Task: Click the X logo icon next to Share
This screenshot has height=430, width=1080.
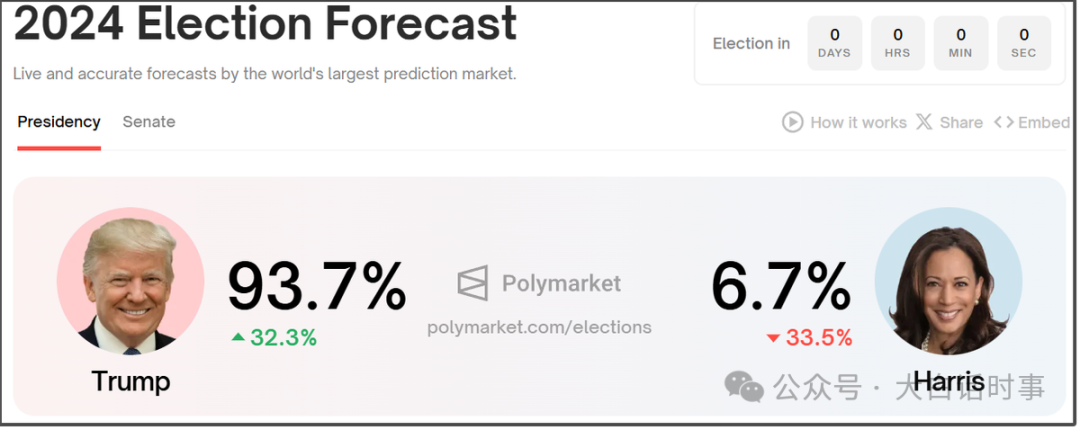Action: (x=924, y=123)
